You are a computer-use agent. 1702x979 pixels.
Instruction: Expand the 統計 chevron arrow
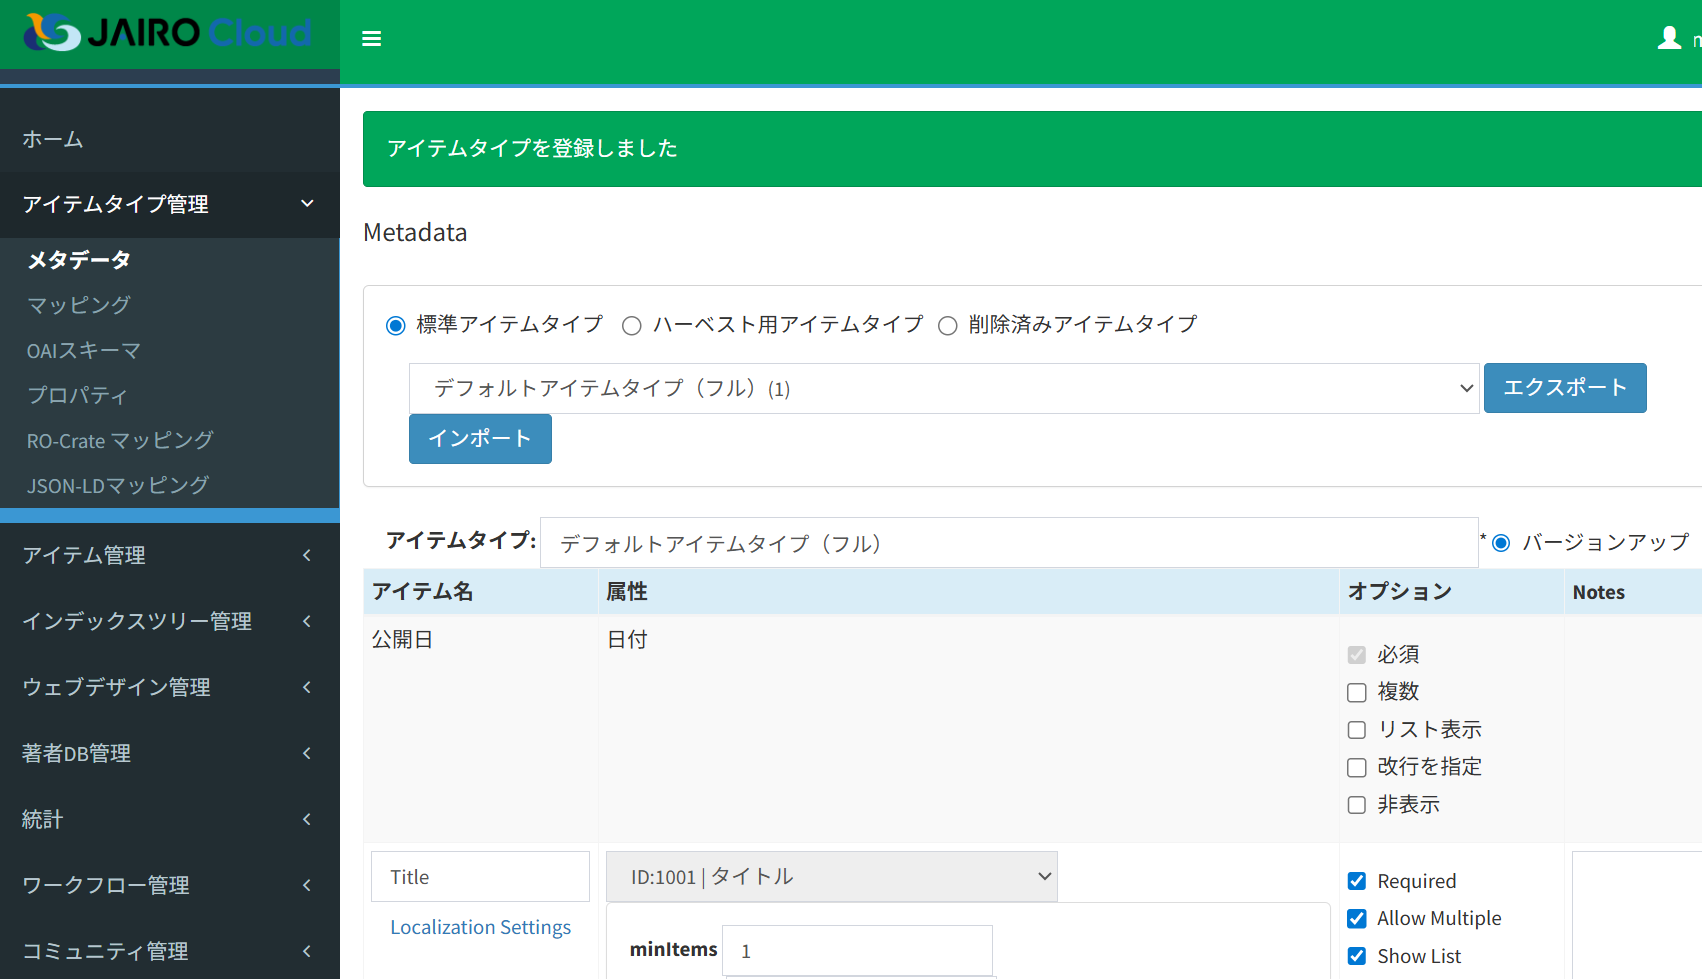point(307,819)
